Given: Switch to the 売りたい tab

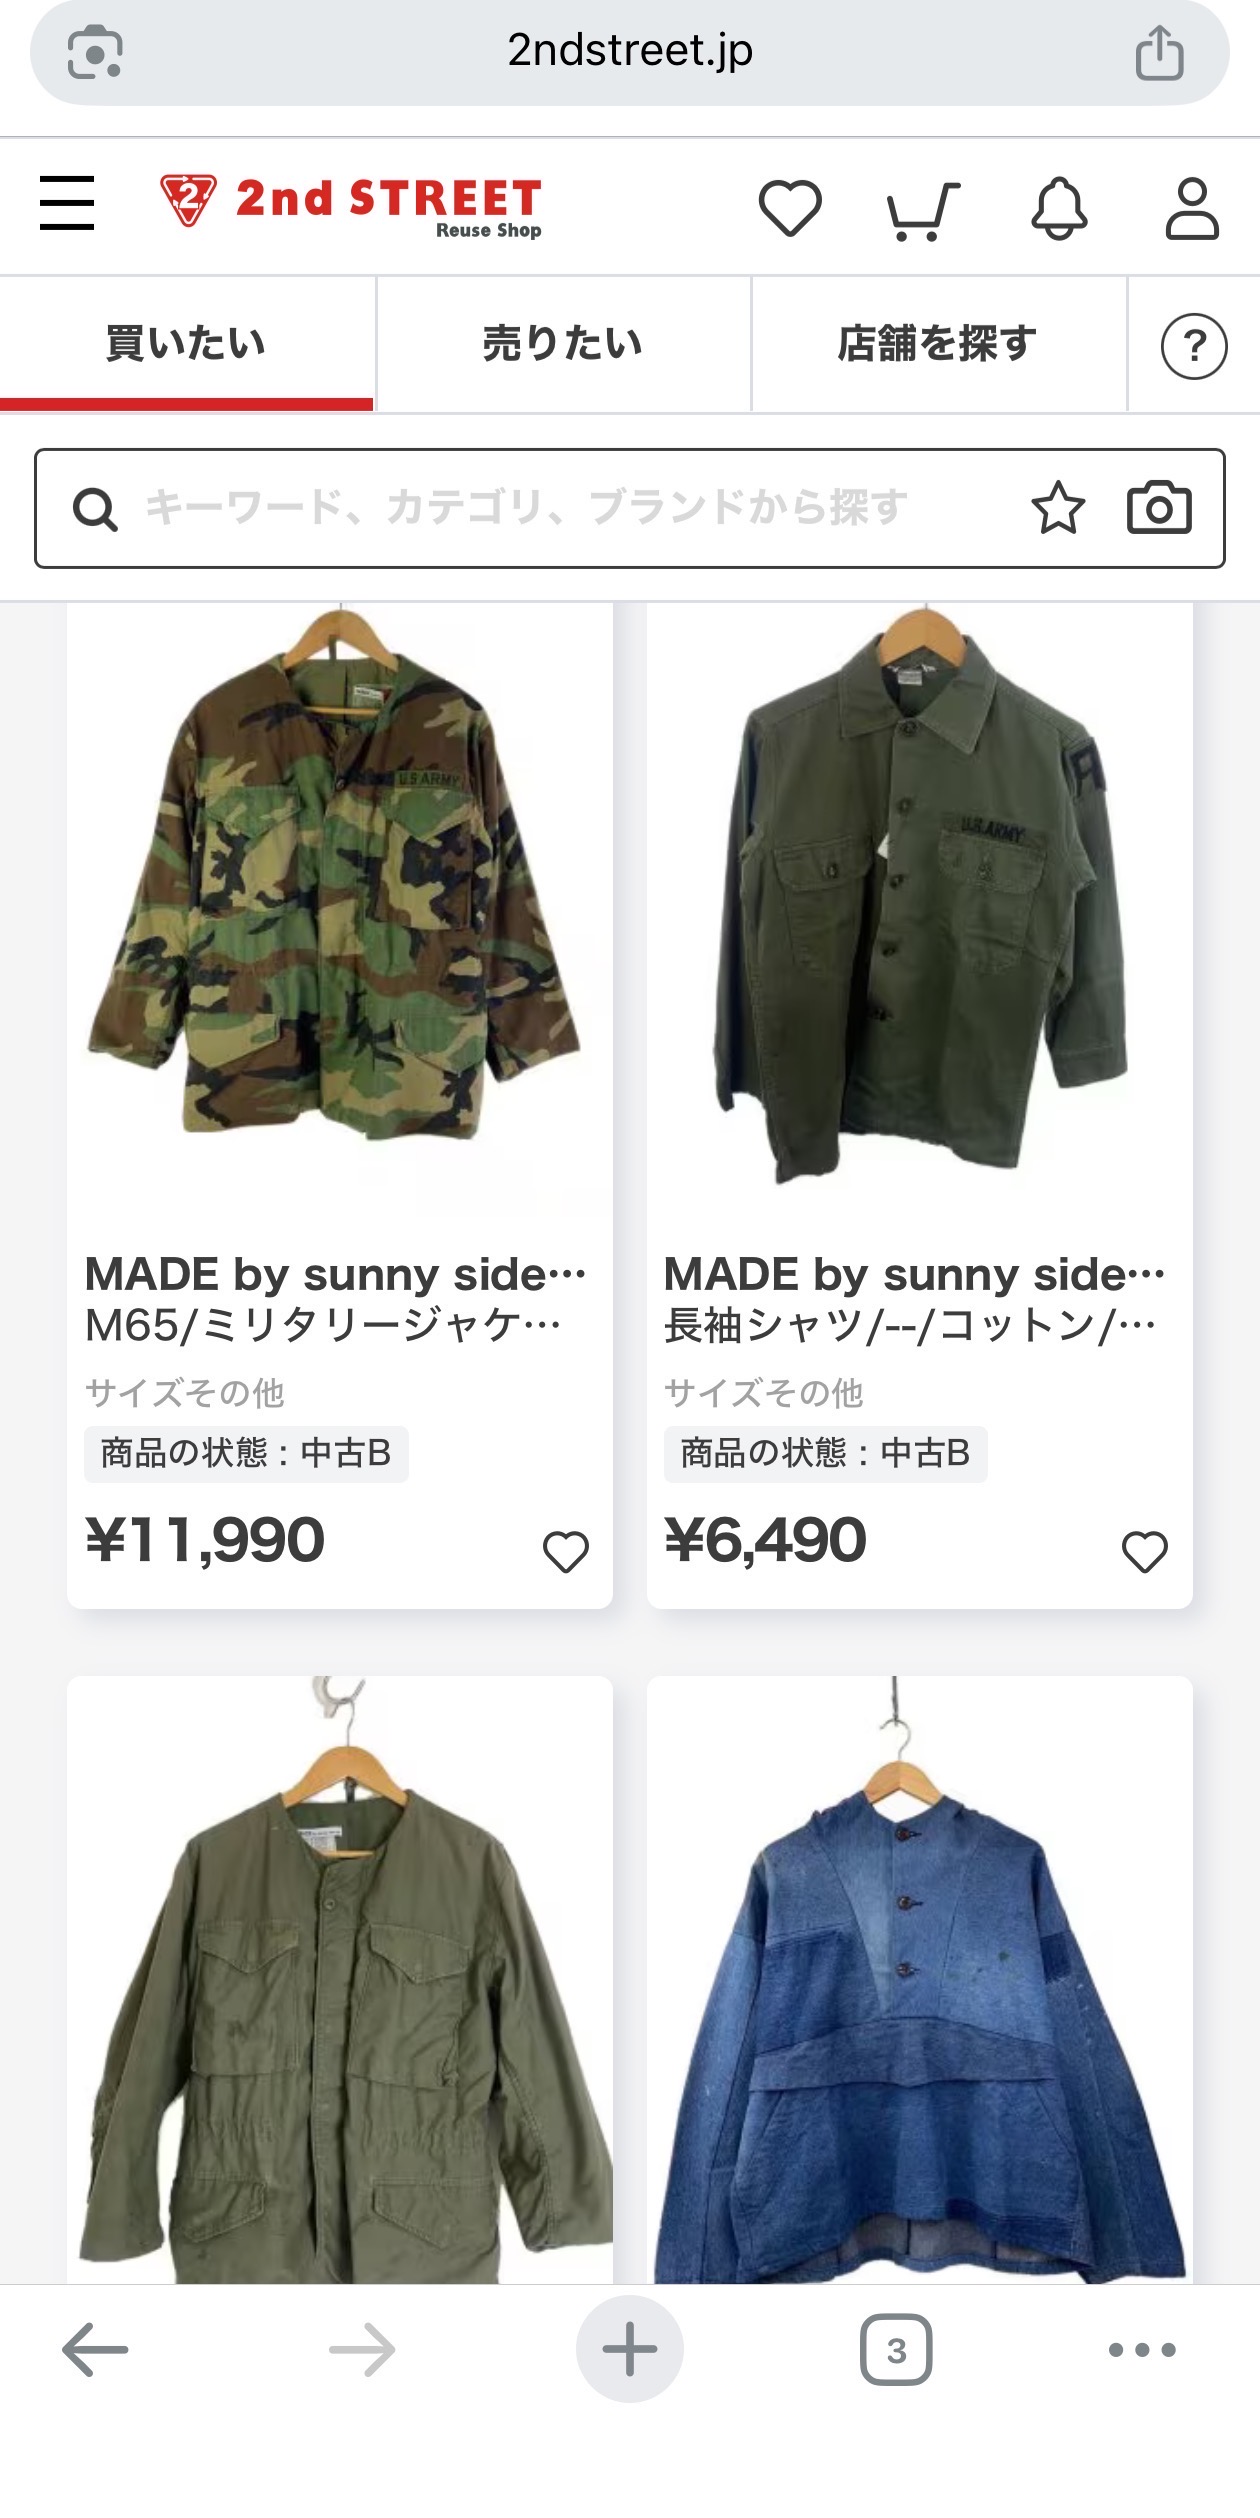Looking at the screenshot, I should pos(563,344).
